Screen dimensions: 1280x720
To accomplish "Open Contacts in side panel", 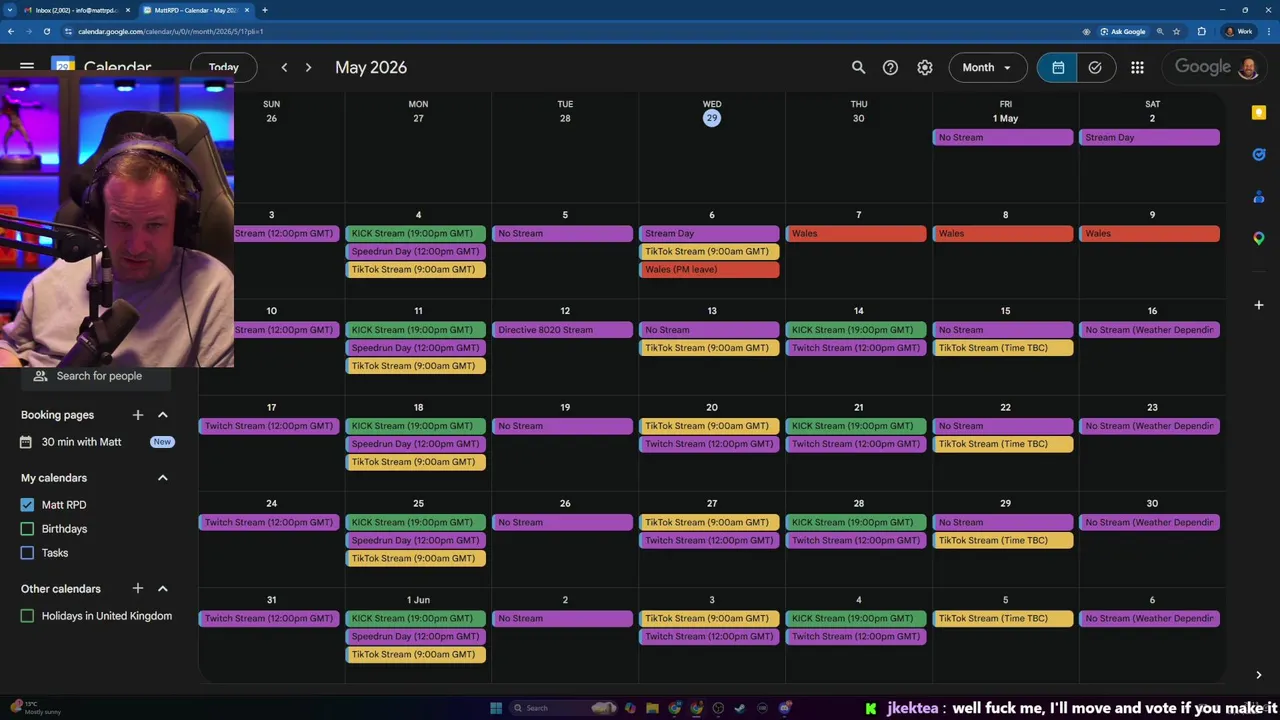I will tap(1259, 197).
